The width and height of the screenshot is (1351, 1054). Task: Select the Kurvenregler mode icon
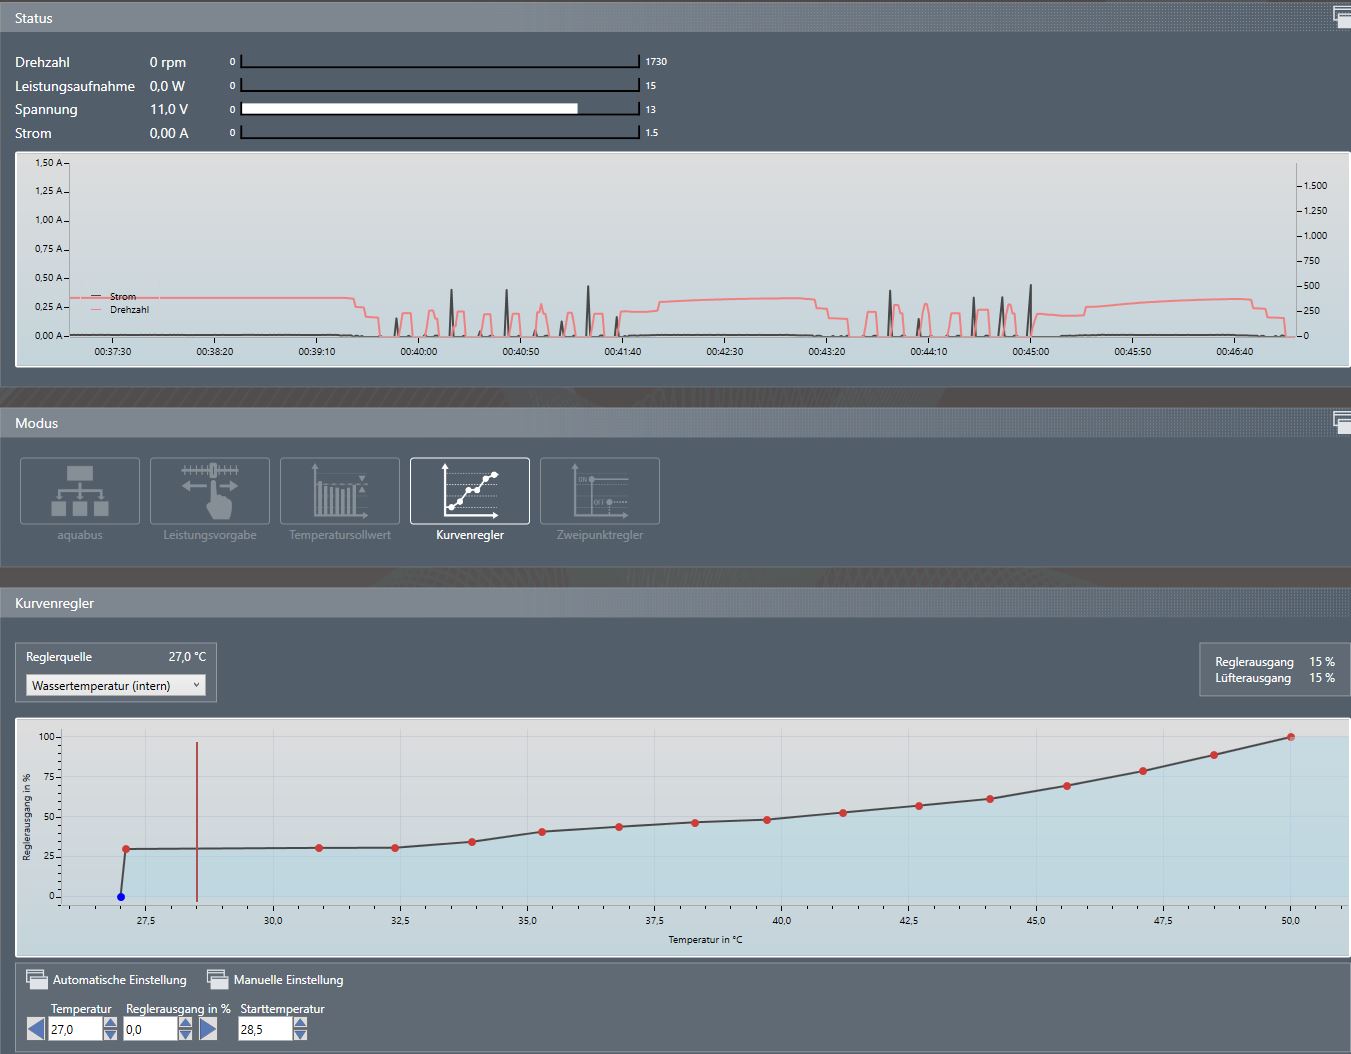coord(470,490)
